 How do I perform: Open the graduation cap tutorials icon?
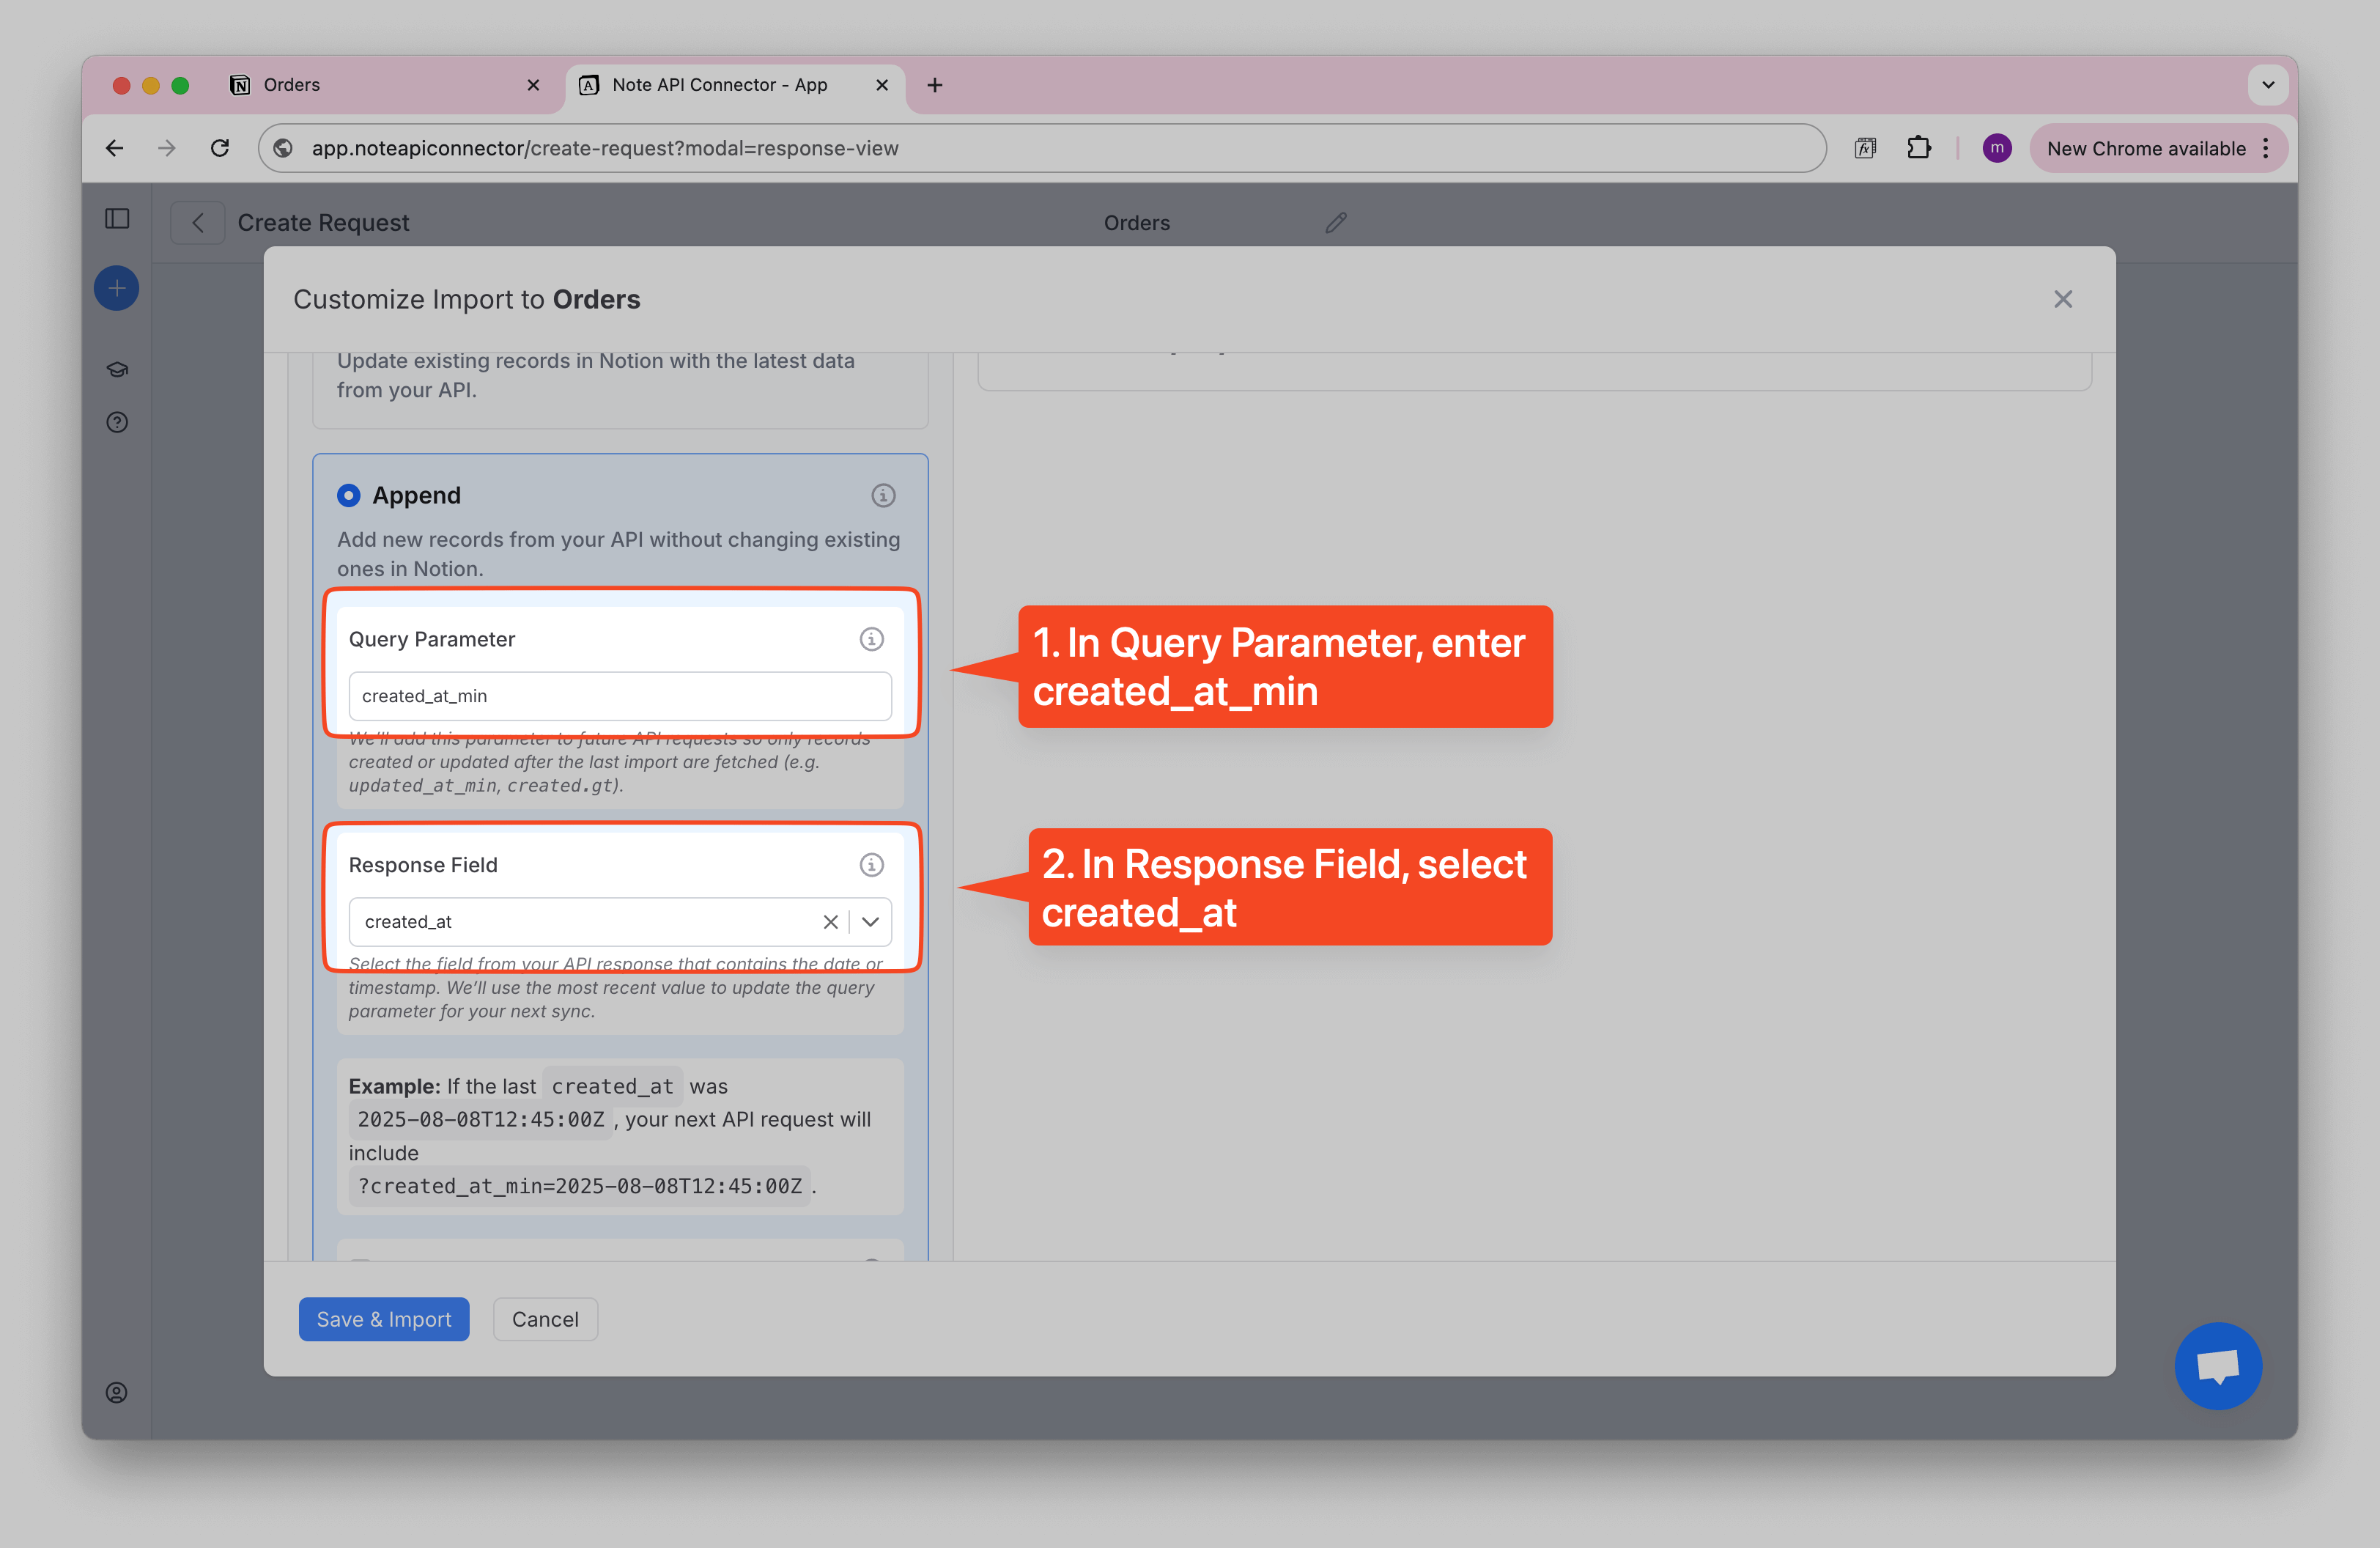point(117,370)
